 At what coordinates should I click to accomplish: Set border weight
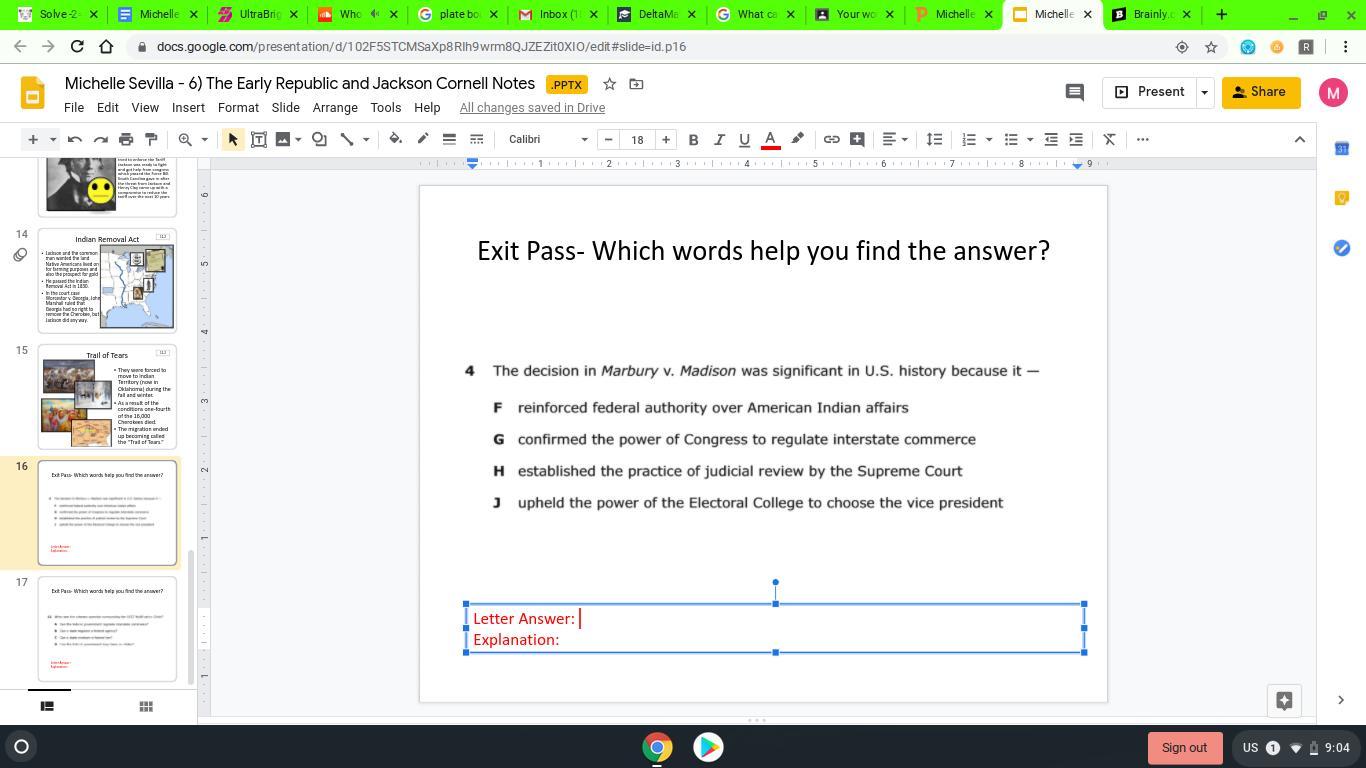click(x=449, y=139)
